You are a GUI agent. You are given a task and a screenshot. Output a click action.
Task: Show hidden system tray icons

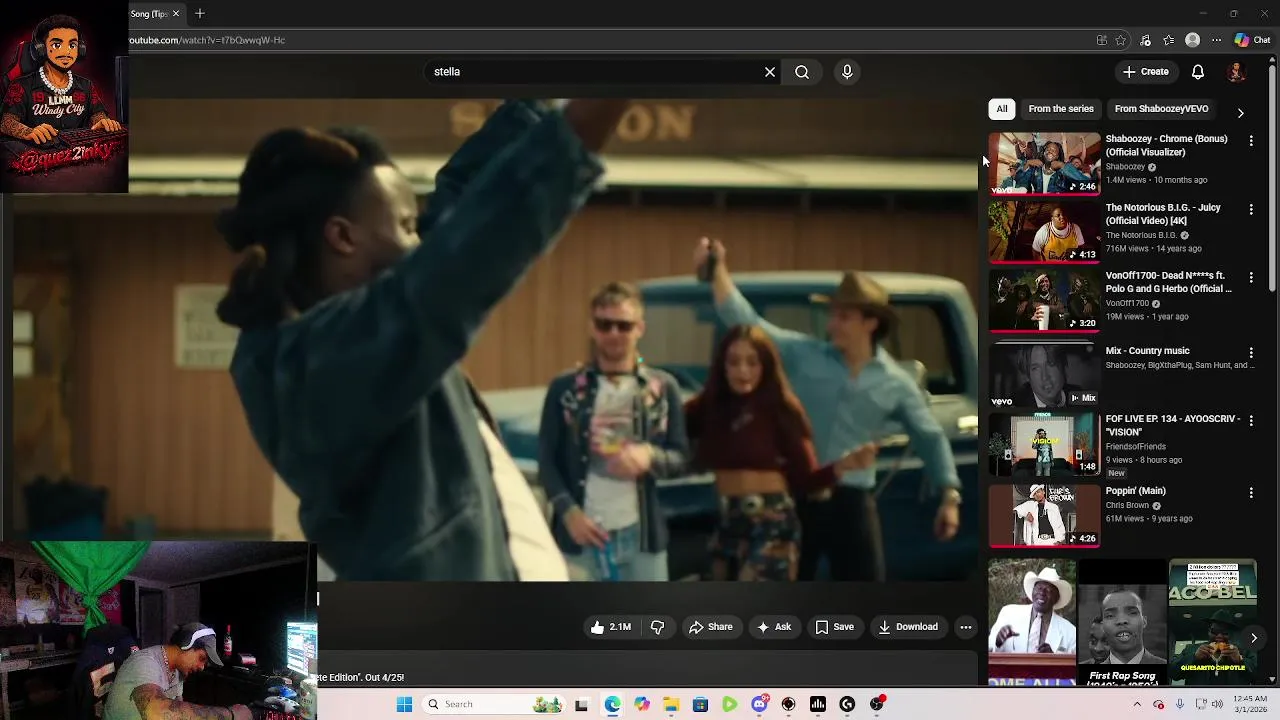(x=1137, y=704)
